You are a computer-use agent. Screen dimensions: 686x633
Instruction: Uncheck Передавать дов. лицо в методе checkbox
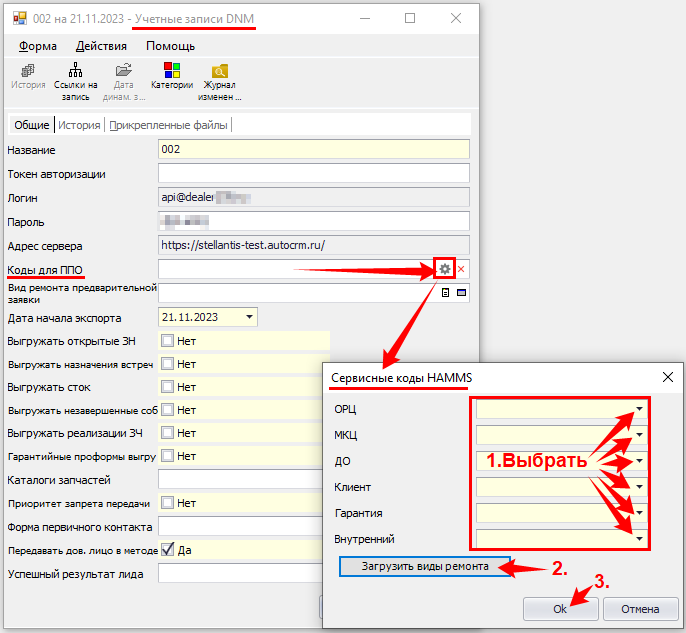[x=168, y=549]
